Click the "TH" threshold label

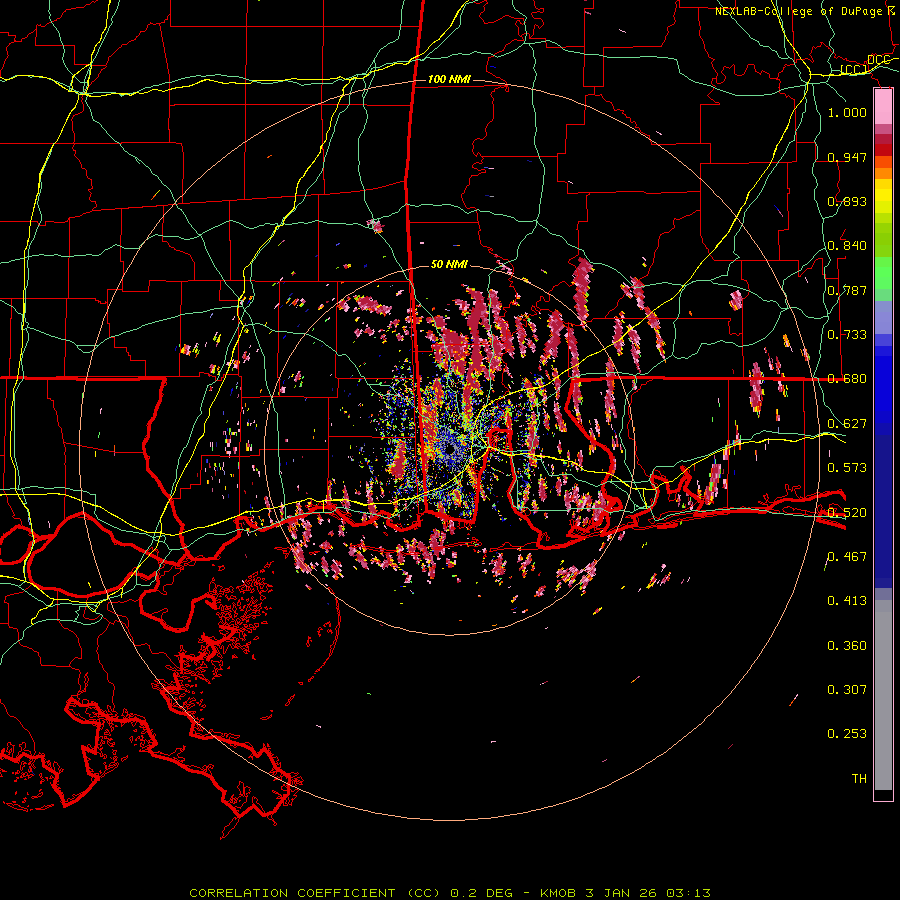(x=859, y=779)
